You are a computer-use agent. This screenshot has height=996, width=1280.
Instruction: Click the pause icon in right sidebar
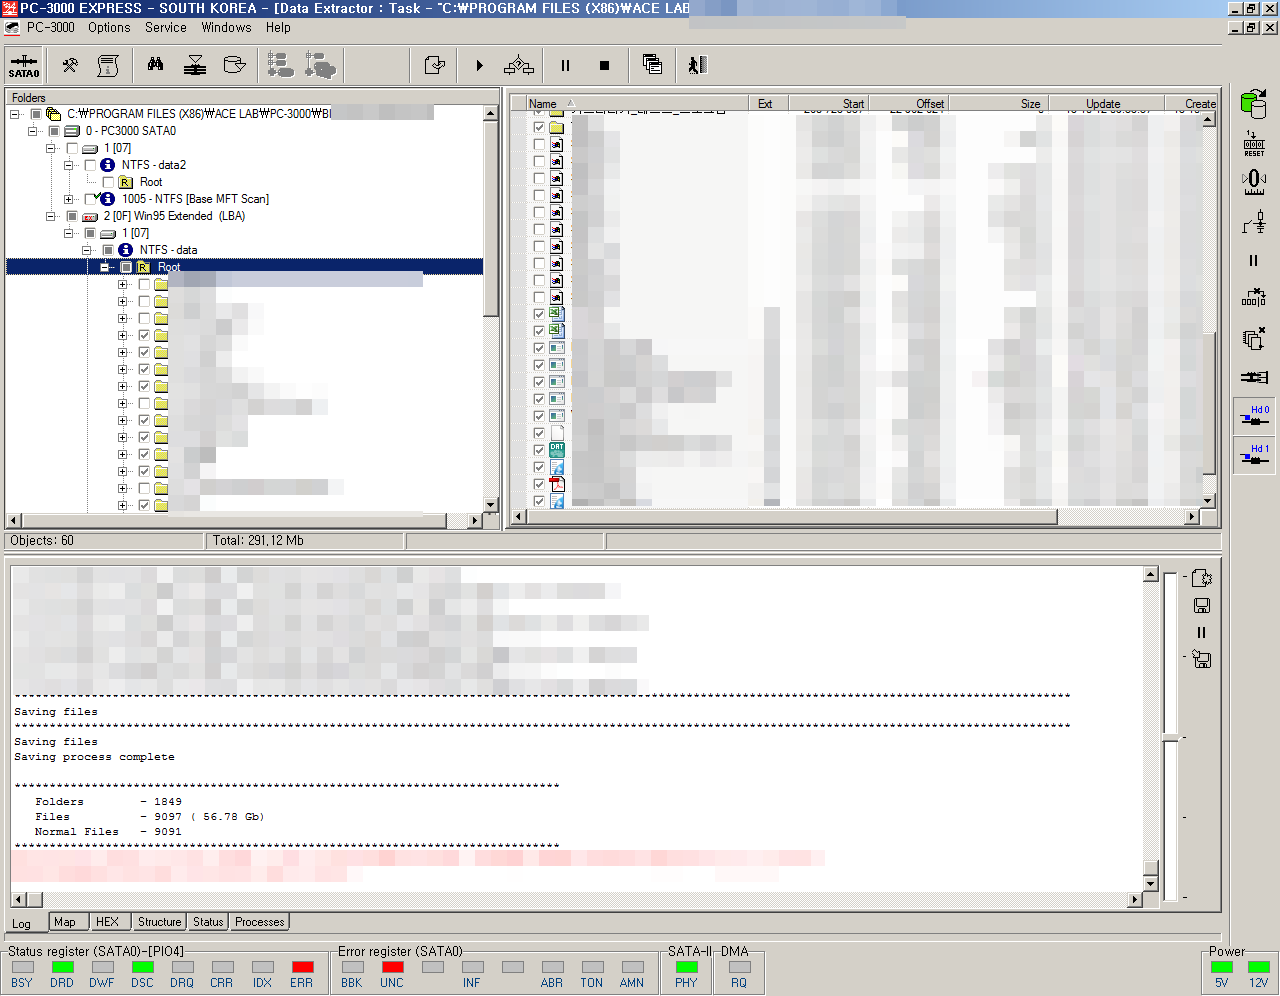(x=1254, y=260)
